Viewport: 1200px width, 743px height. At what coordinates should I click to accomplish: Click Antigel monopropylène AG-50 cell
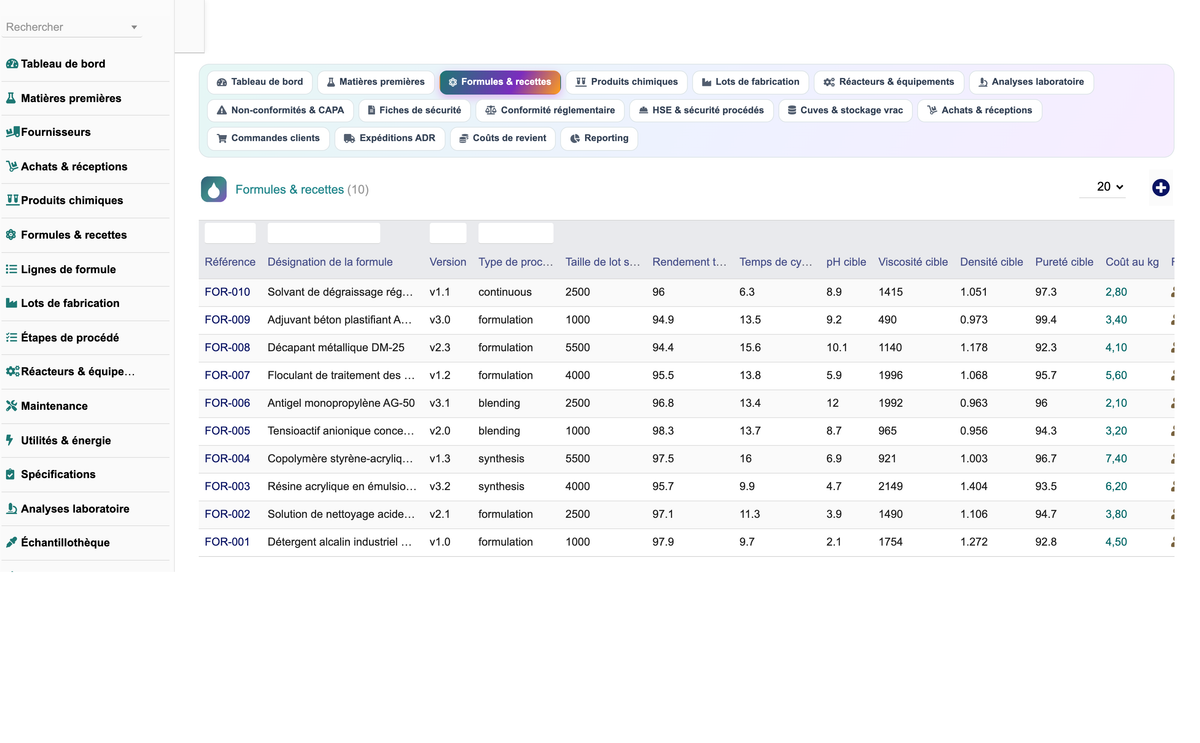pyautogui.click(x=341, y=403)
